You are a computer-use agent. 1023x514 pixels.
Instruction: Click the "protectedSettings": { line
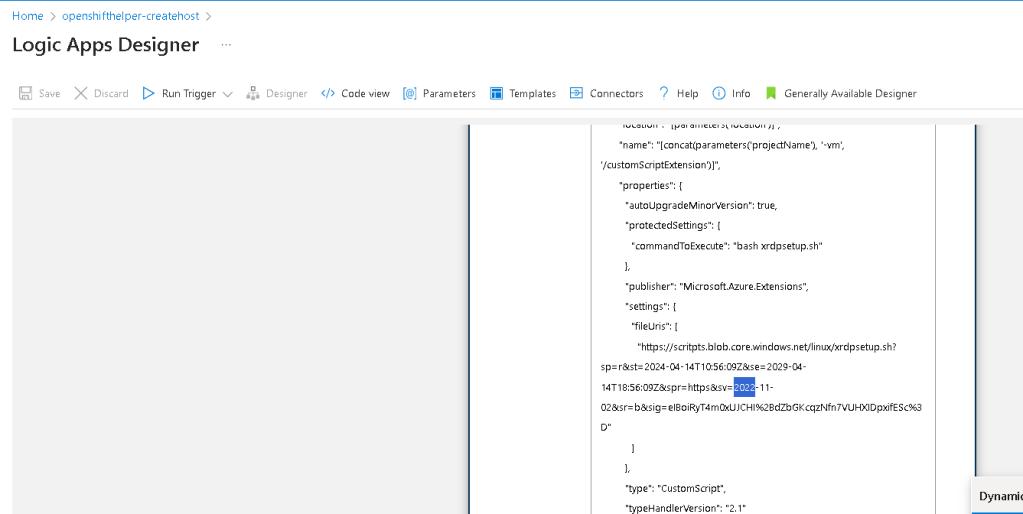pyautogui.click(x=673, y=226)
